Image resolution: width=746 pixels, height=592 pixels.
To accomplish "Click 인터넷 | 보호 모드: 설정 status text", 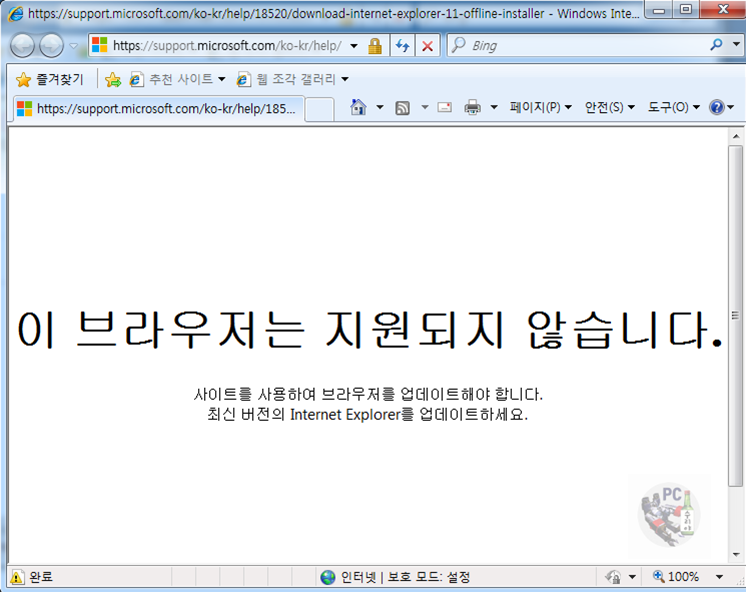I will tap(405, 577).
